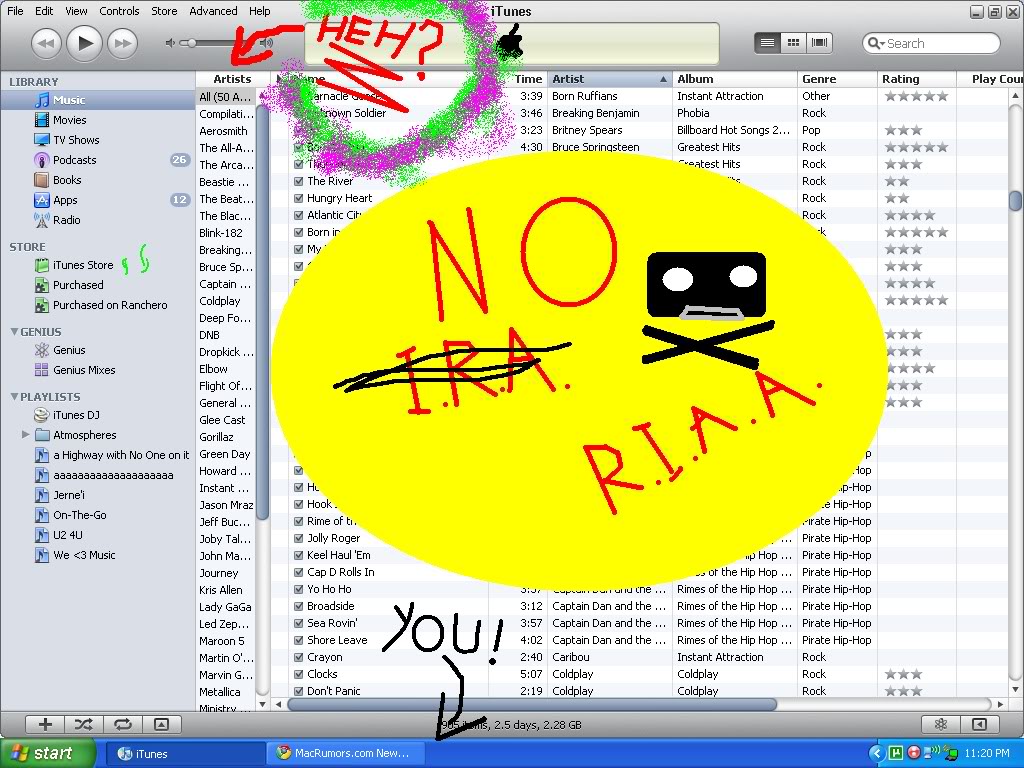Skip to the previous track

coord(46,43)
